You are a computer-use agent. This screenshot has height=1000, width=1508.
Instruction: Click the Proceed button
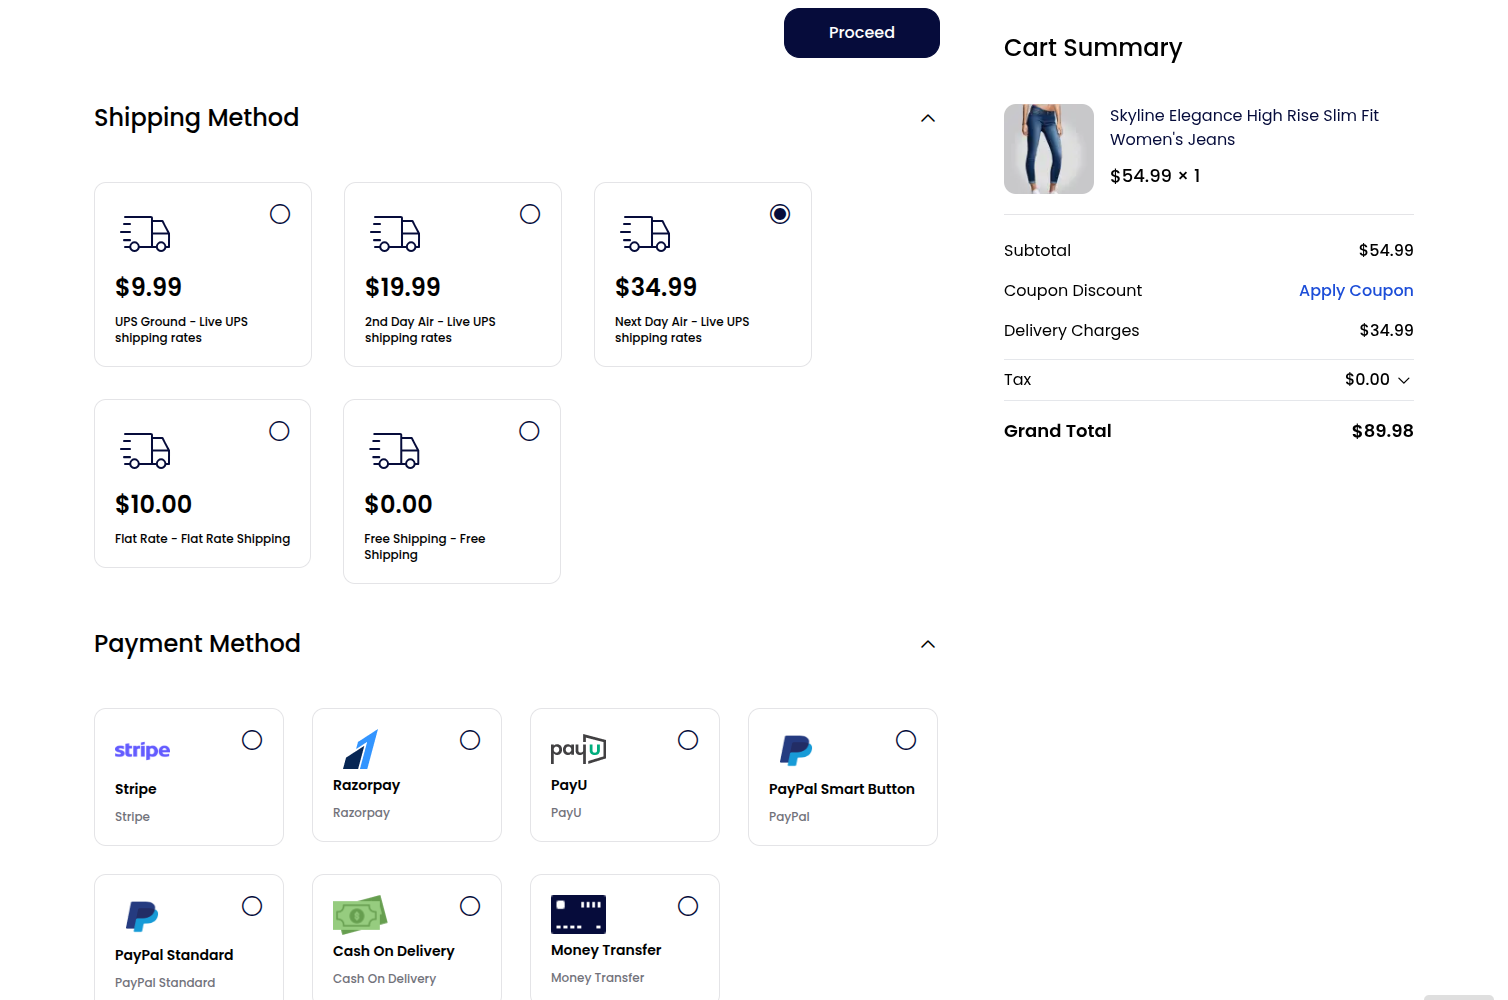pyautogui.click(x=861, y=33)
